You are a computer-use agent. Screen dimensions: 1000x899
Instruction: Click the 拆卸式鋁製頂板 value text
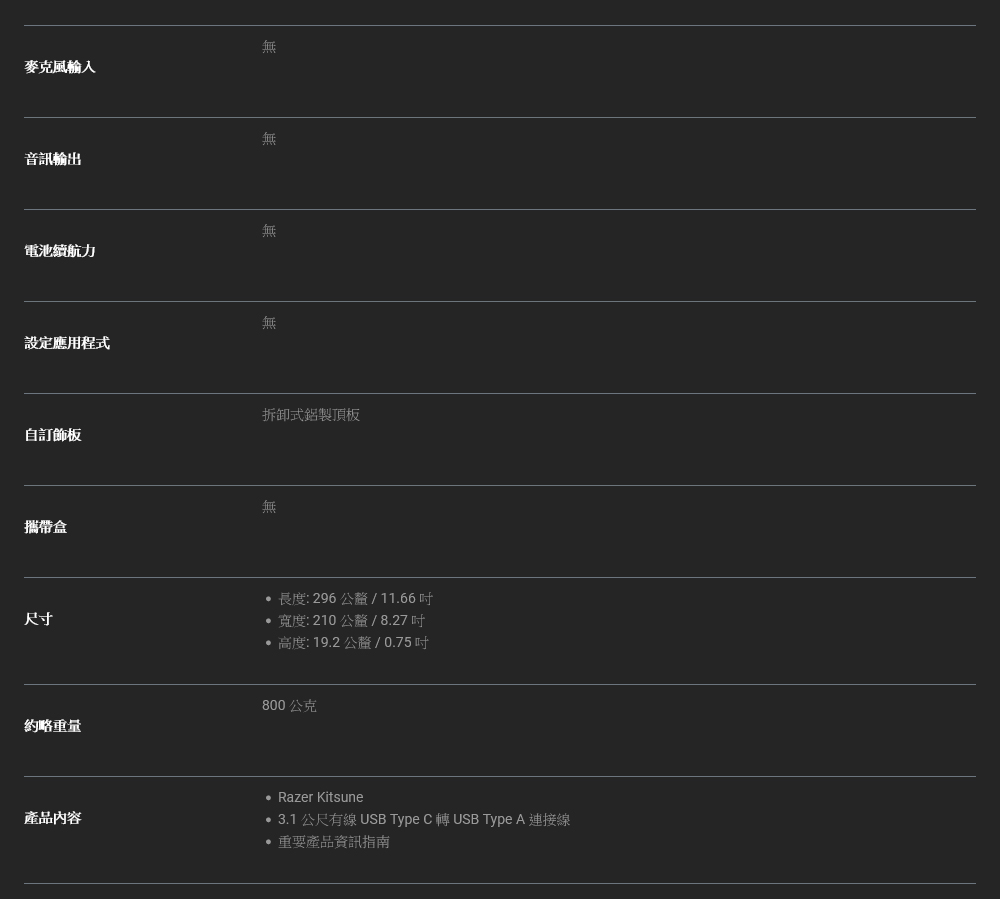click(311, 415)
